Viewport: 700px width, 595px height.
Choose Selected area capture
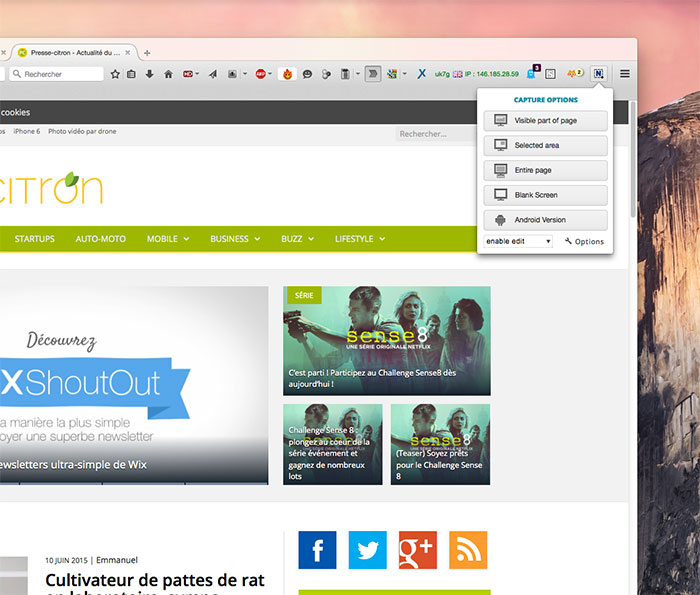click(546, 146)
